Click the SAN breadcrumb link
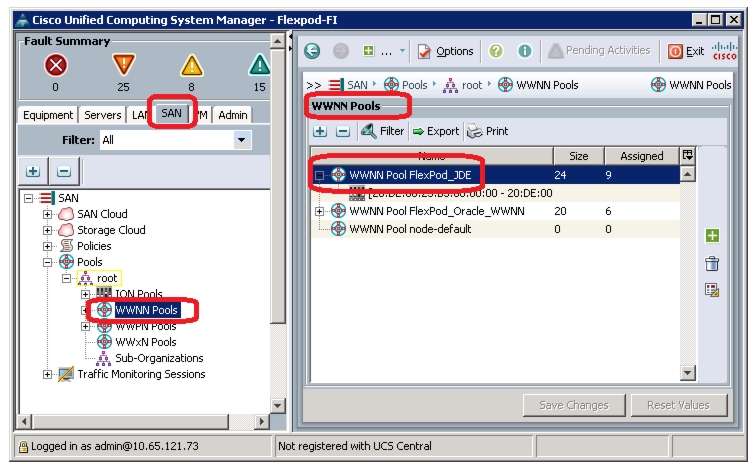The image size is (753, 464). [357, 85]
